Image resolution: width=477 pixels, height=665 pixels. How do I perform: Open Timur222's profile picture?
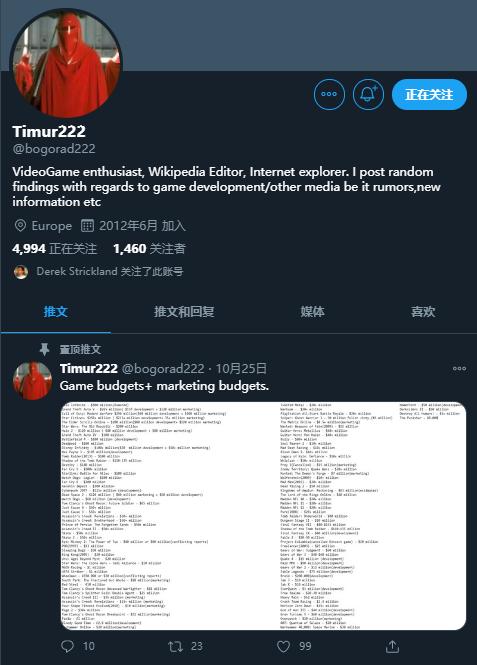pyautogui.click(x=66, y=64)
